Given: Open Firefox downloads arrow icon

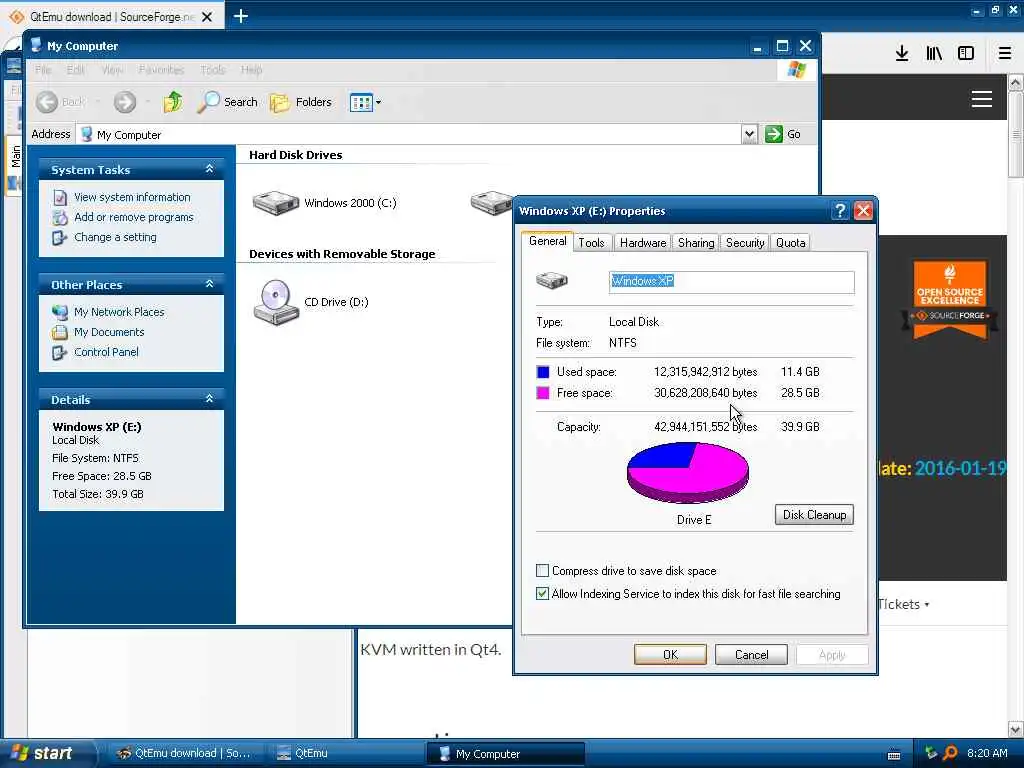Looking at the screenshot, I should coord(902,54).
